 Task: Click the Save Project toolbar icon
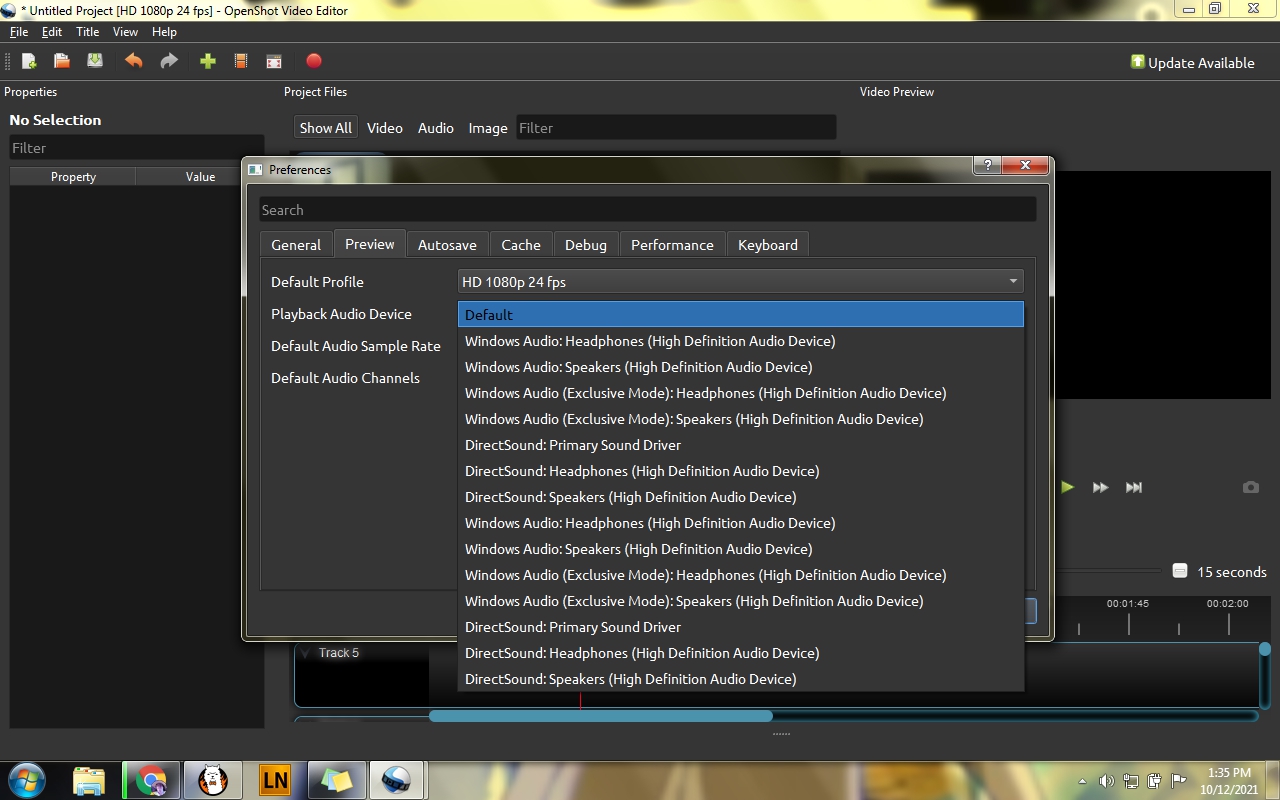(94, 61)
